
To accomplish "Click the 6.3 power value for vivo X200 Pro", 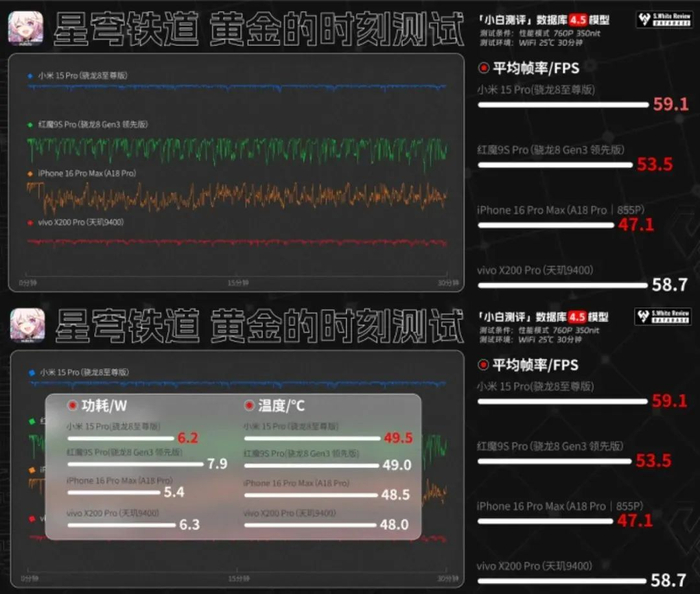I will click(x=189, y=524).
